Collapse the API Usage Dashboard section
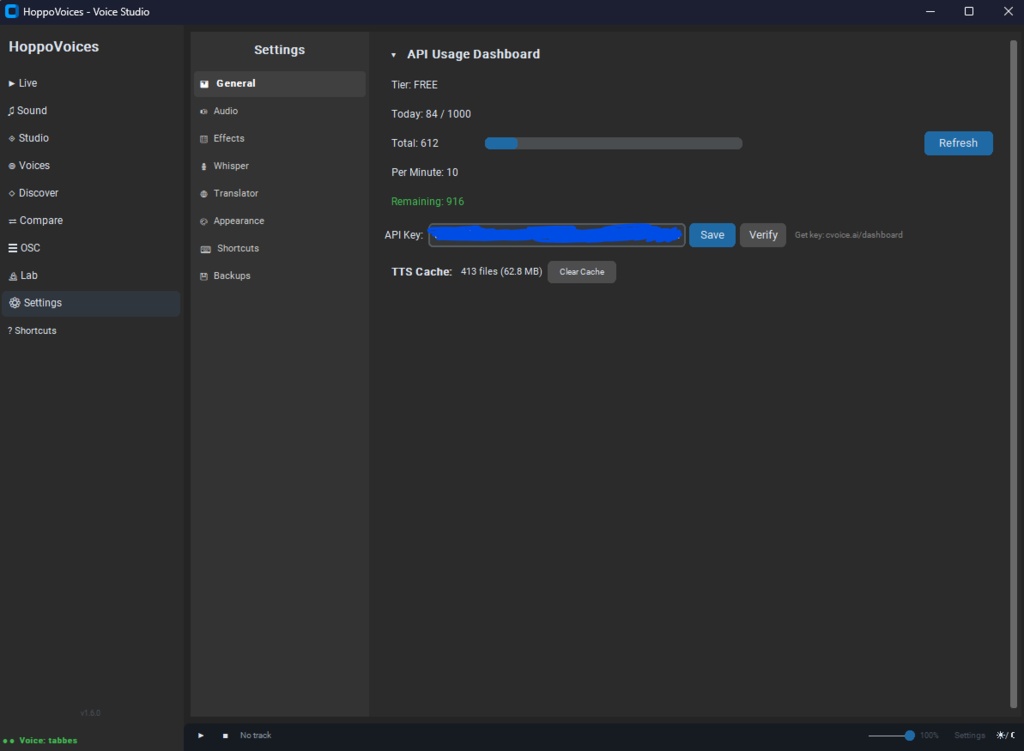The height and width of the screenshot is (751, 1024). point(394,55)
